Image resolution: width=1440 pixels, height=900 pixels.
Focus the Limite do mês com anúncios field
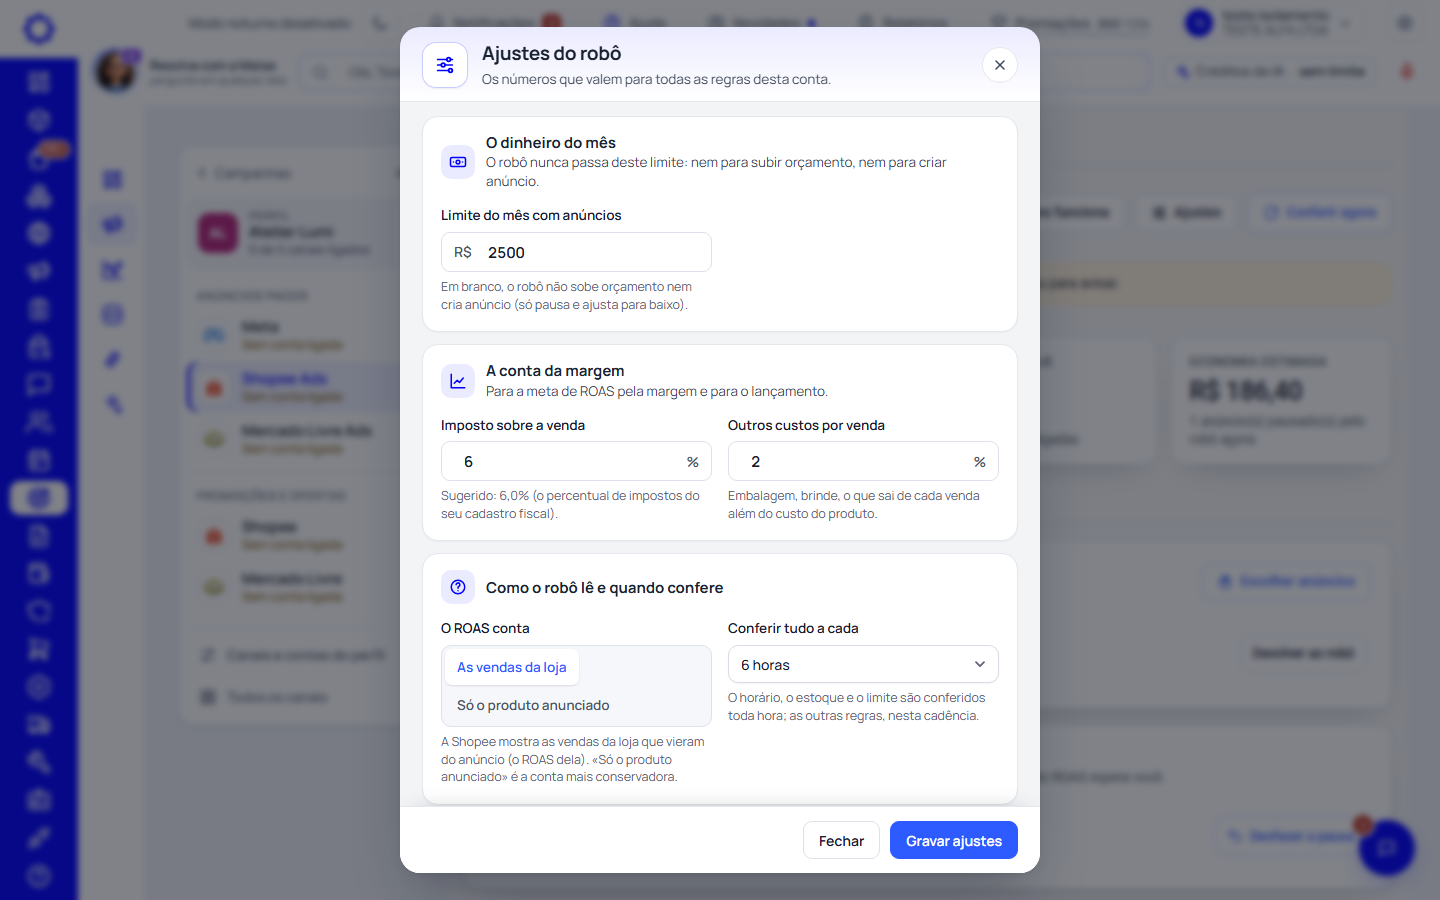(576, 252)
